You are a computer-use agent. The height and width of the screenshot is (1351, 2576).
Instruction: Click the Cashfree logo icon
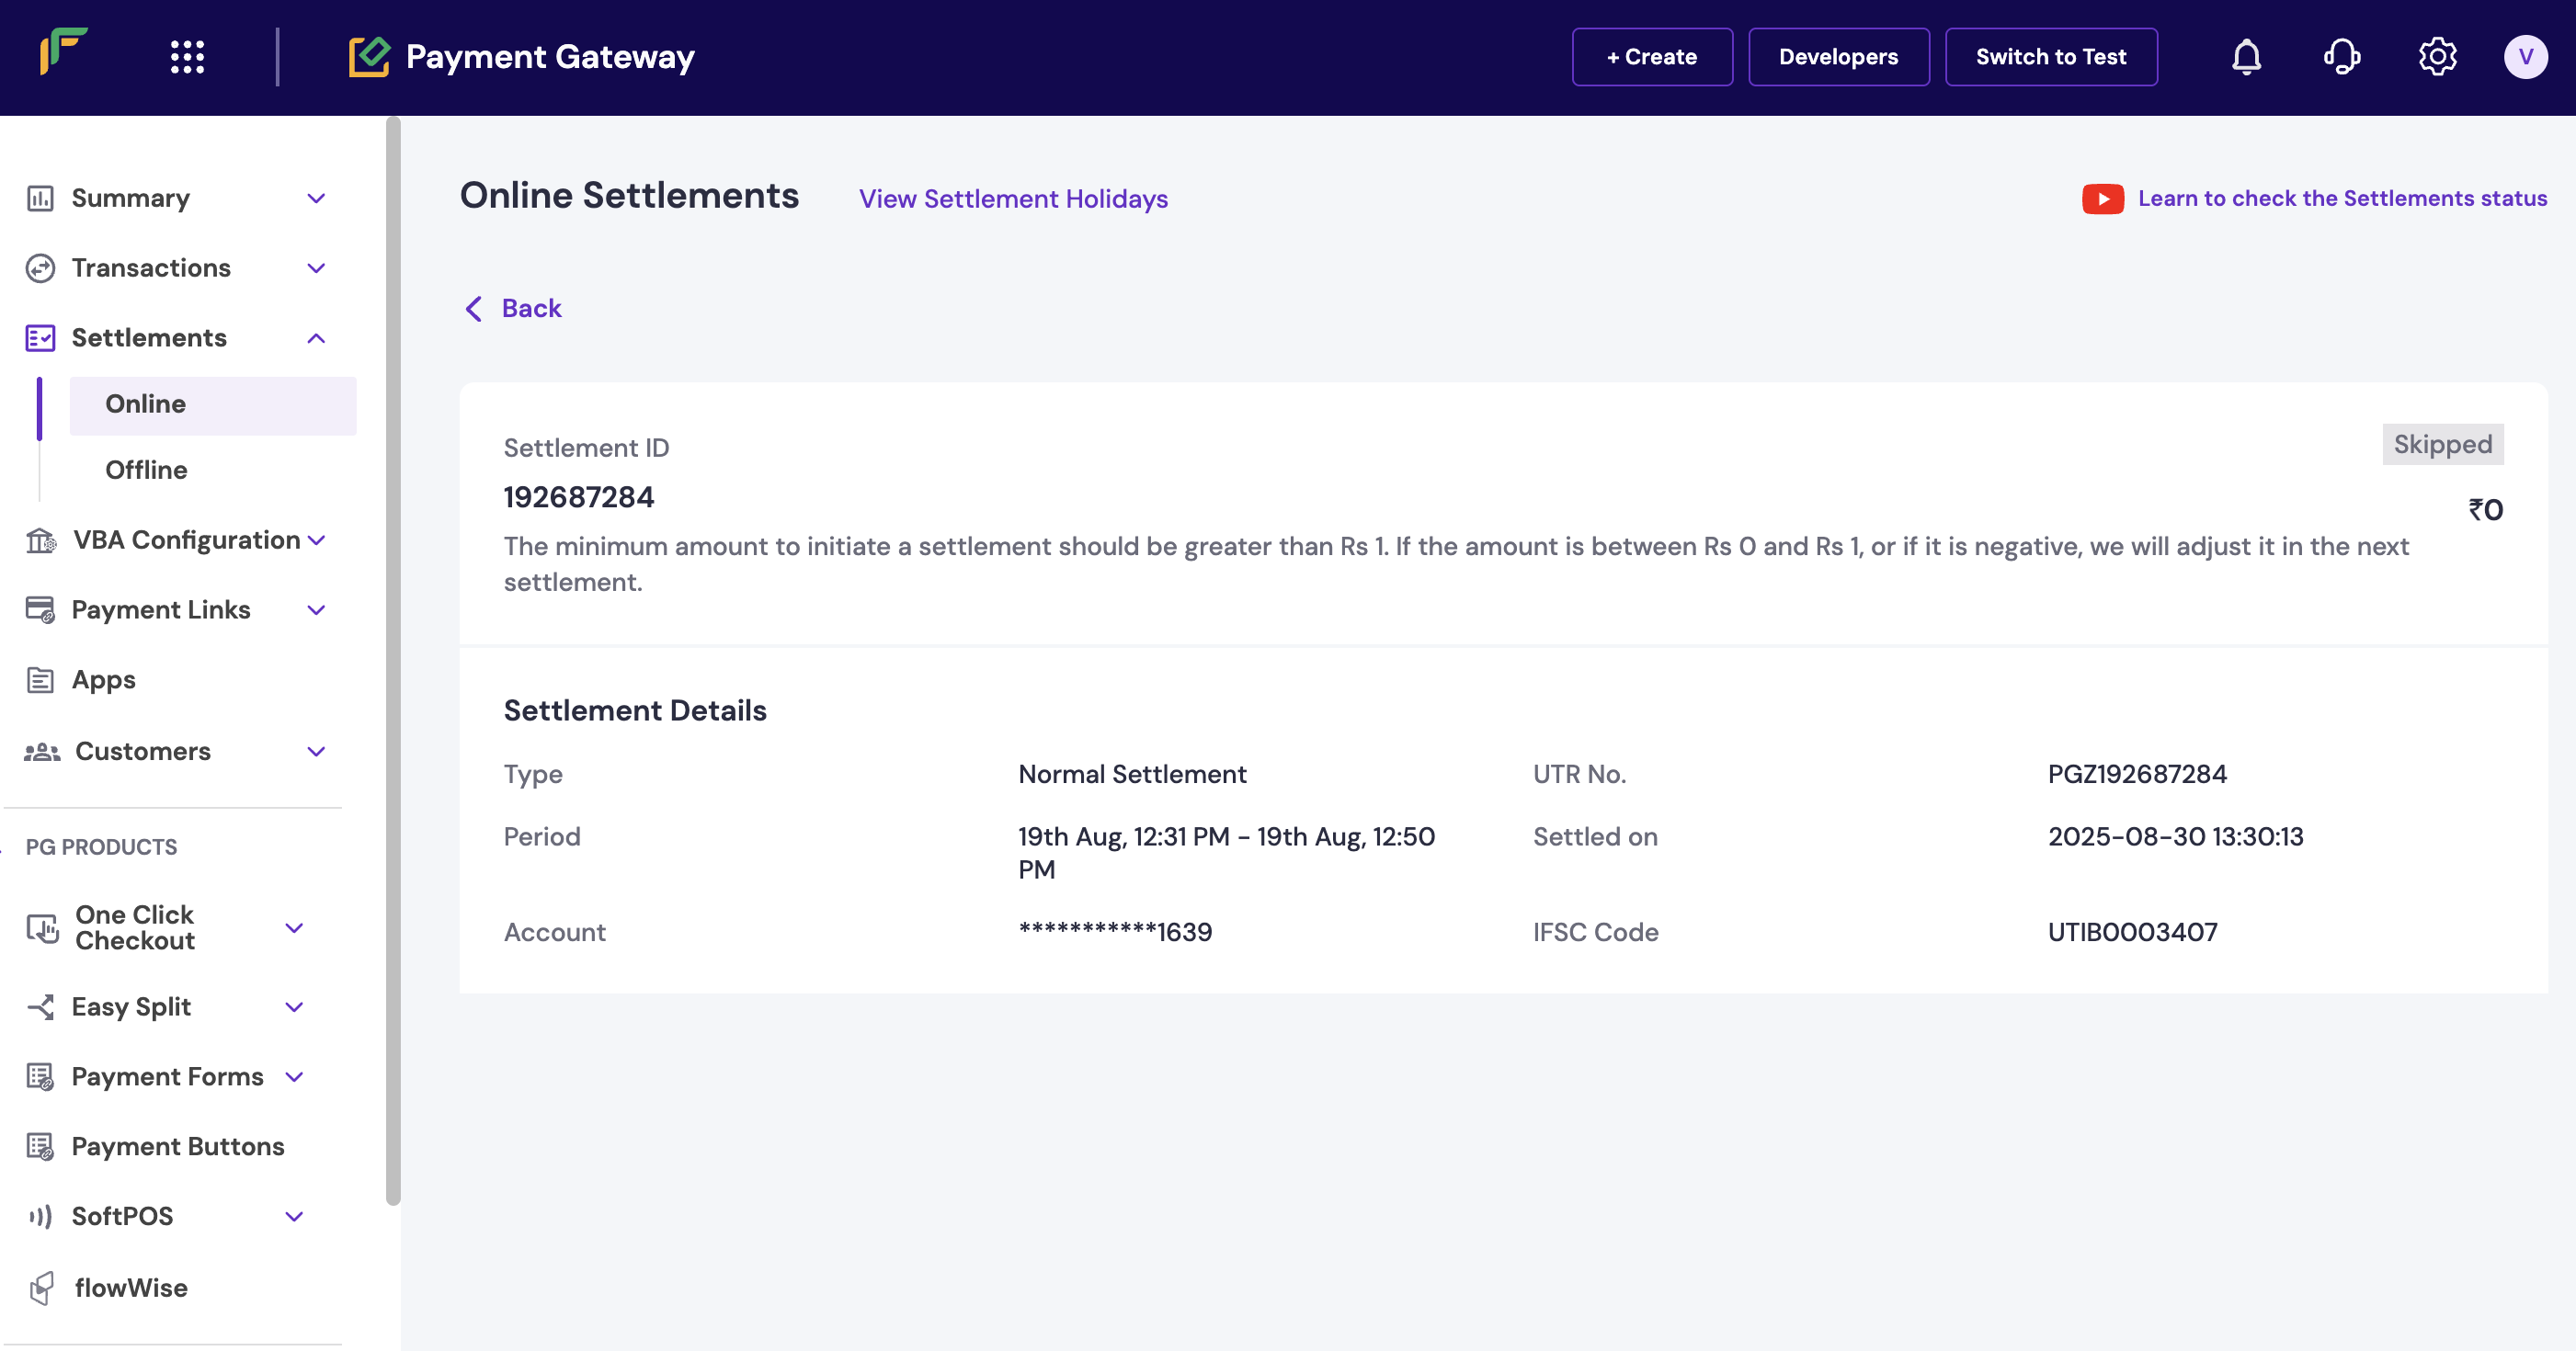click(x=64, y=52)
